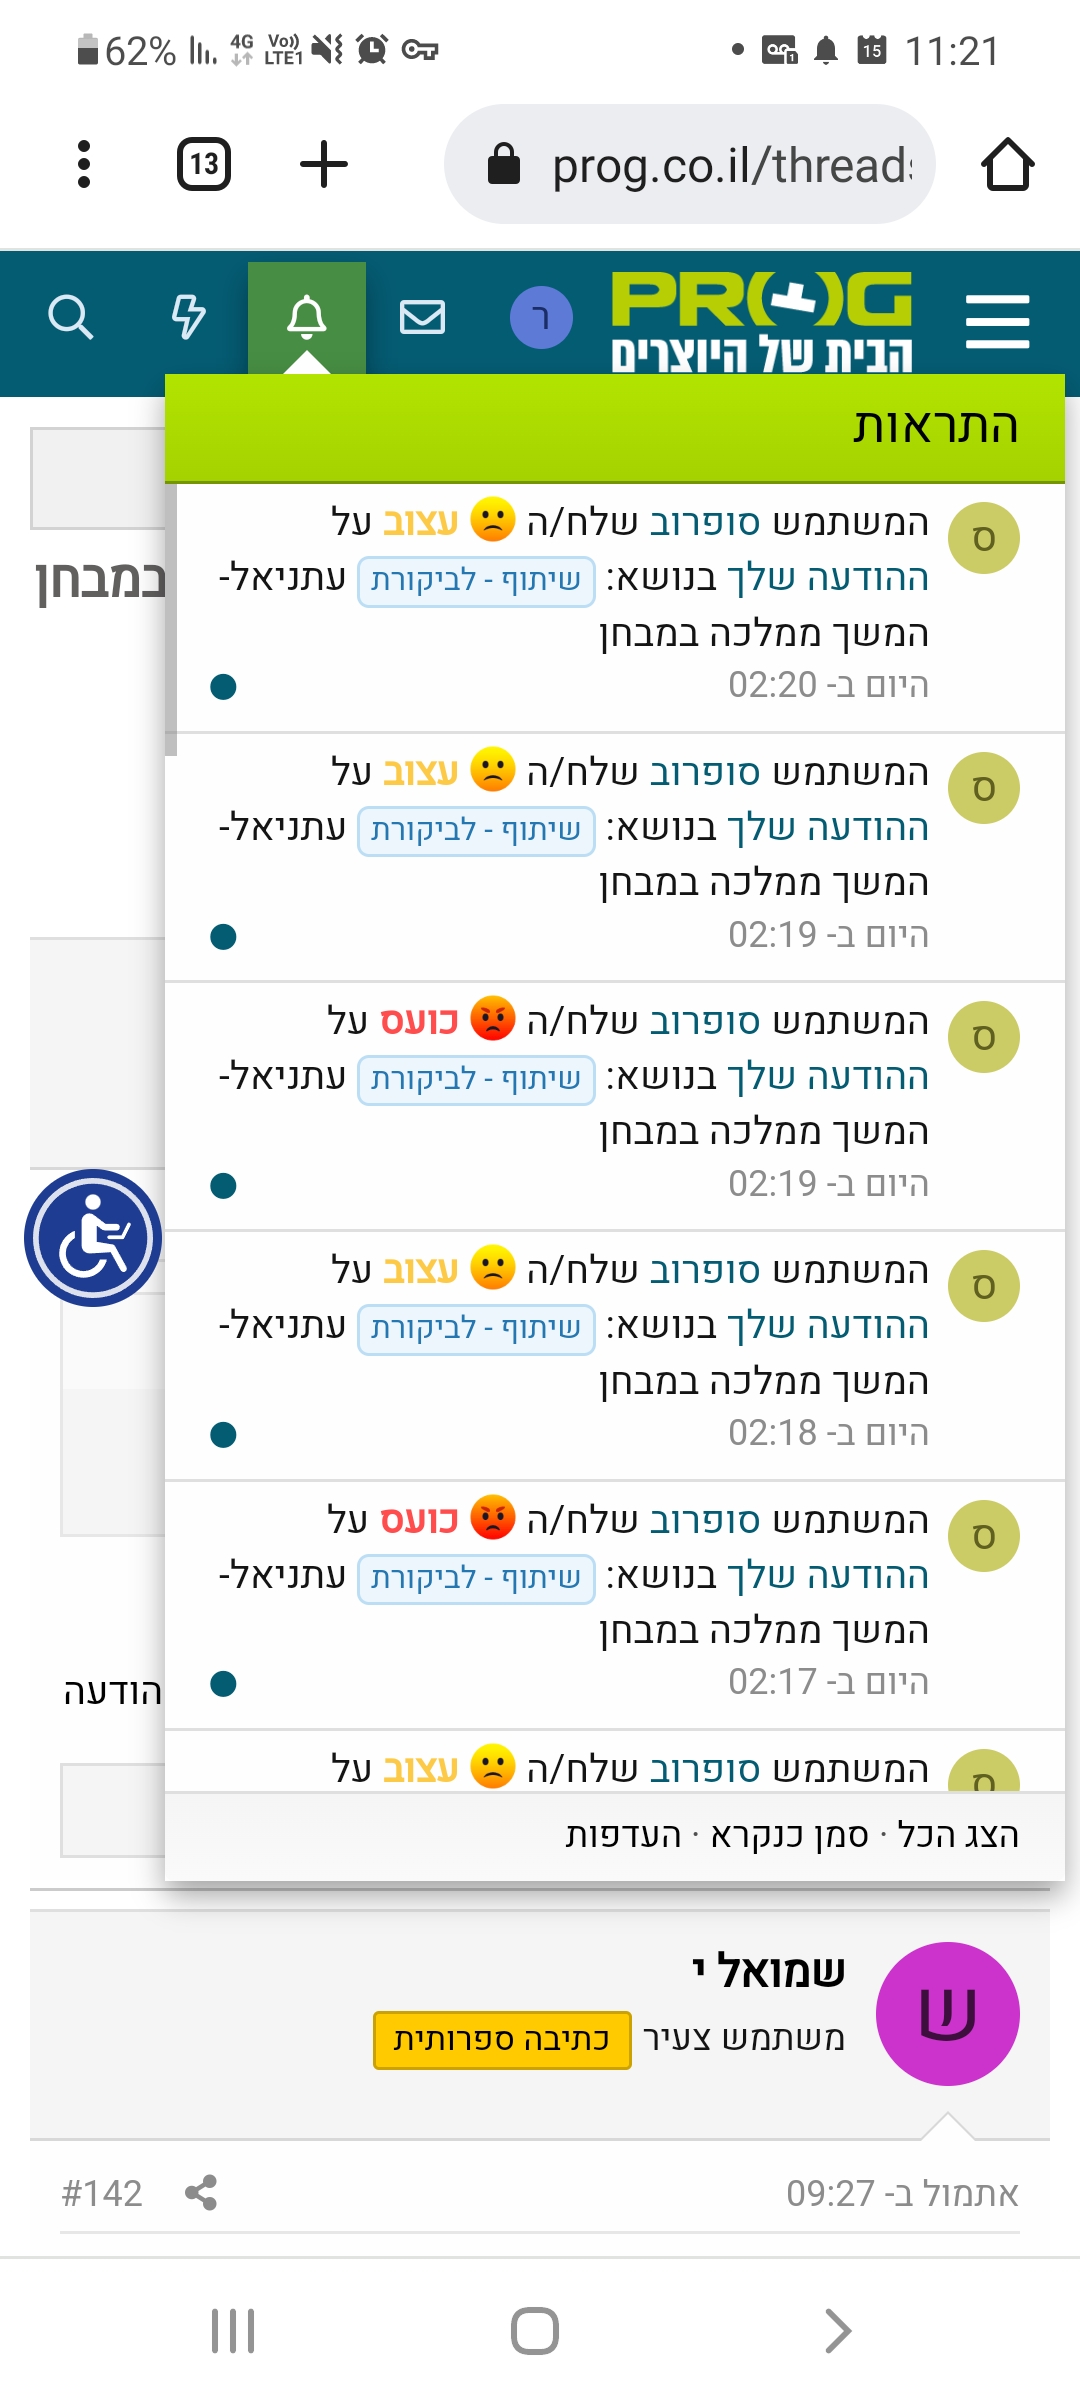The height and width of the screenshot is (2400, 1080).
Task: Open the browser tab switcher showing 13
Action: coord(204,164)
